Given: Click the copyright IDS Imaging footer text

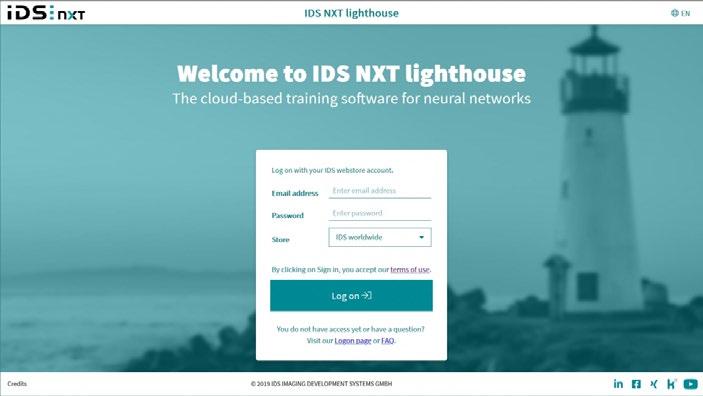Looking at the screenshot, I should tap(321, 384).
